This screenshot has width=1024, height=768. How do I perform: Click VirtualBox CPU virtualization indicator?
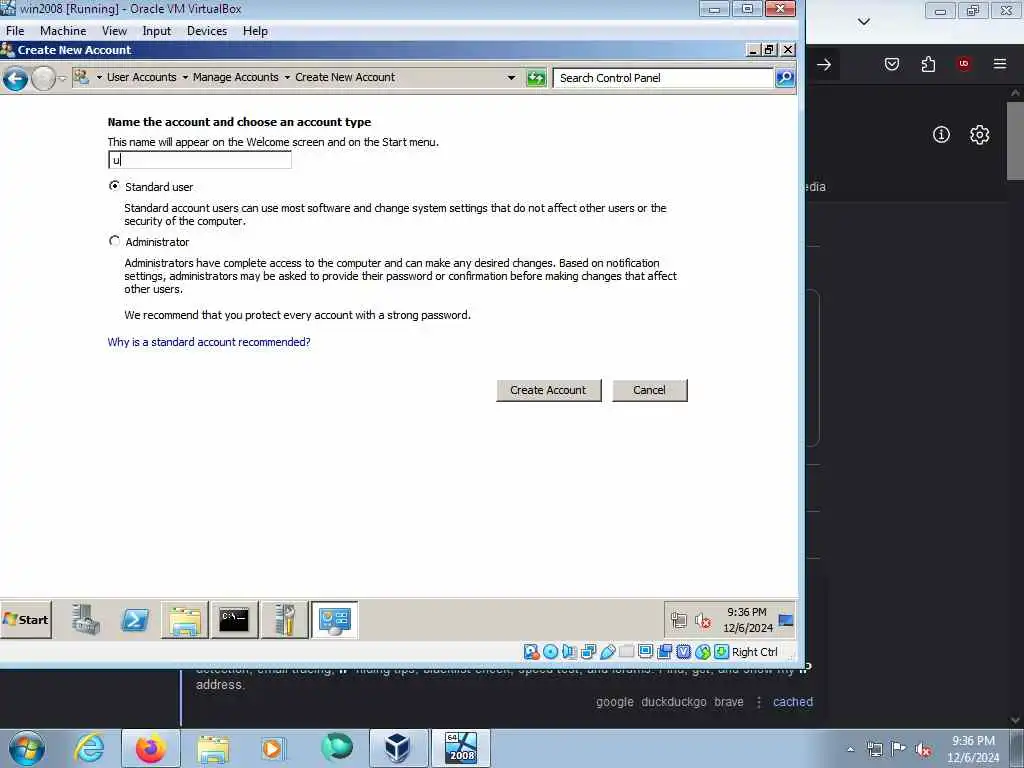pos(684,651)
